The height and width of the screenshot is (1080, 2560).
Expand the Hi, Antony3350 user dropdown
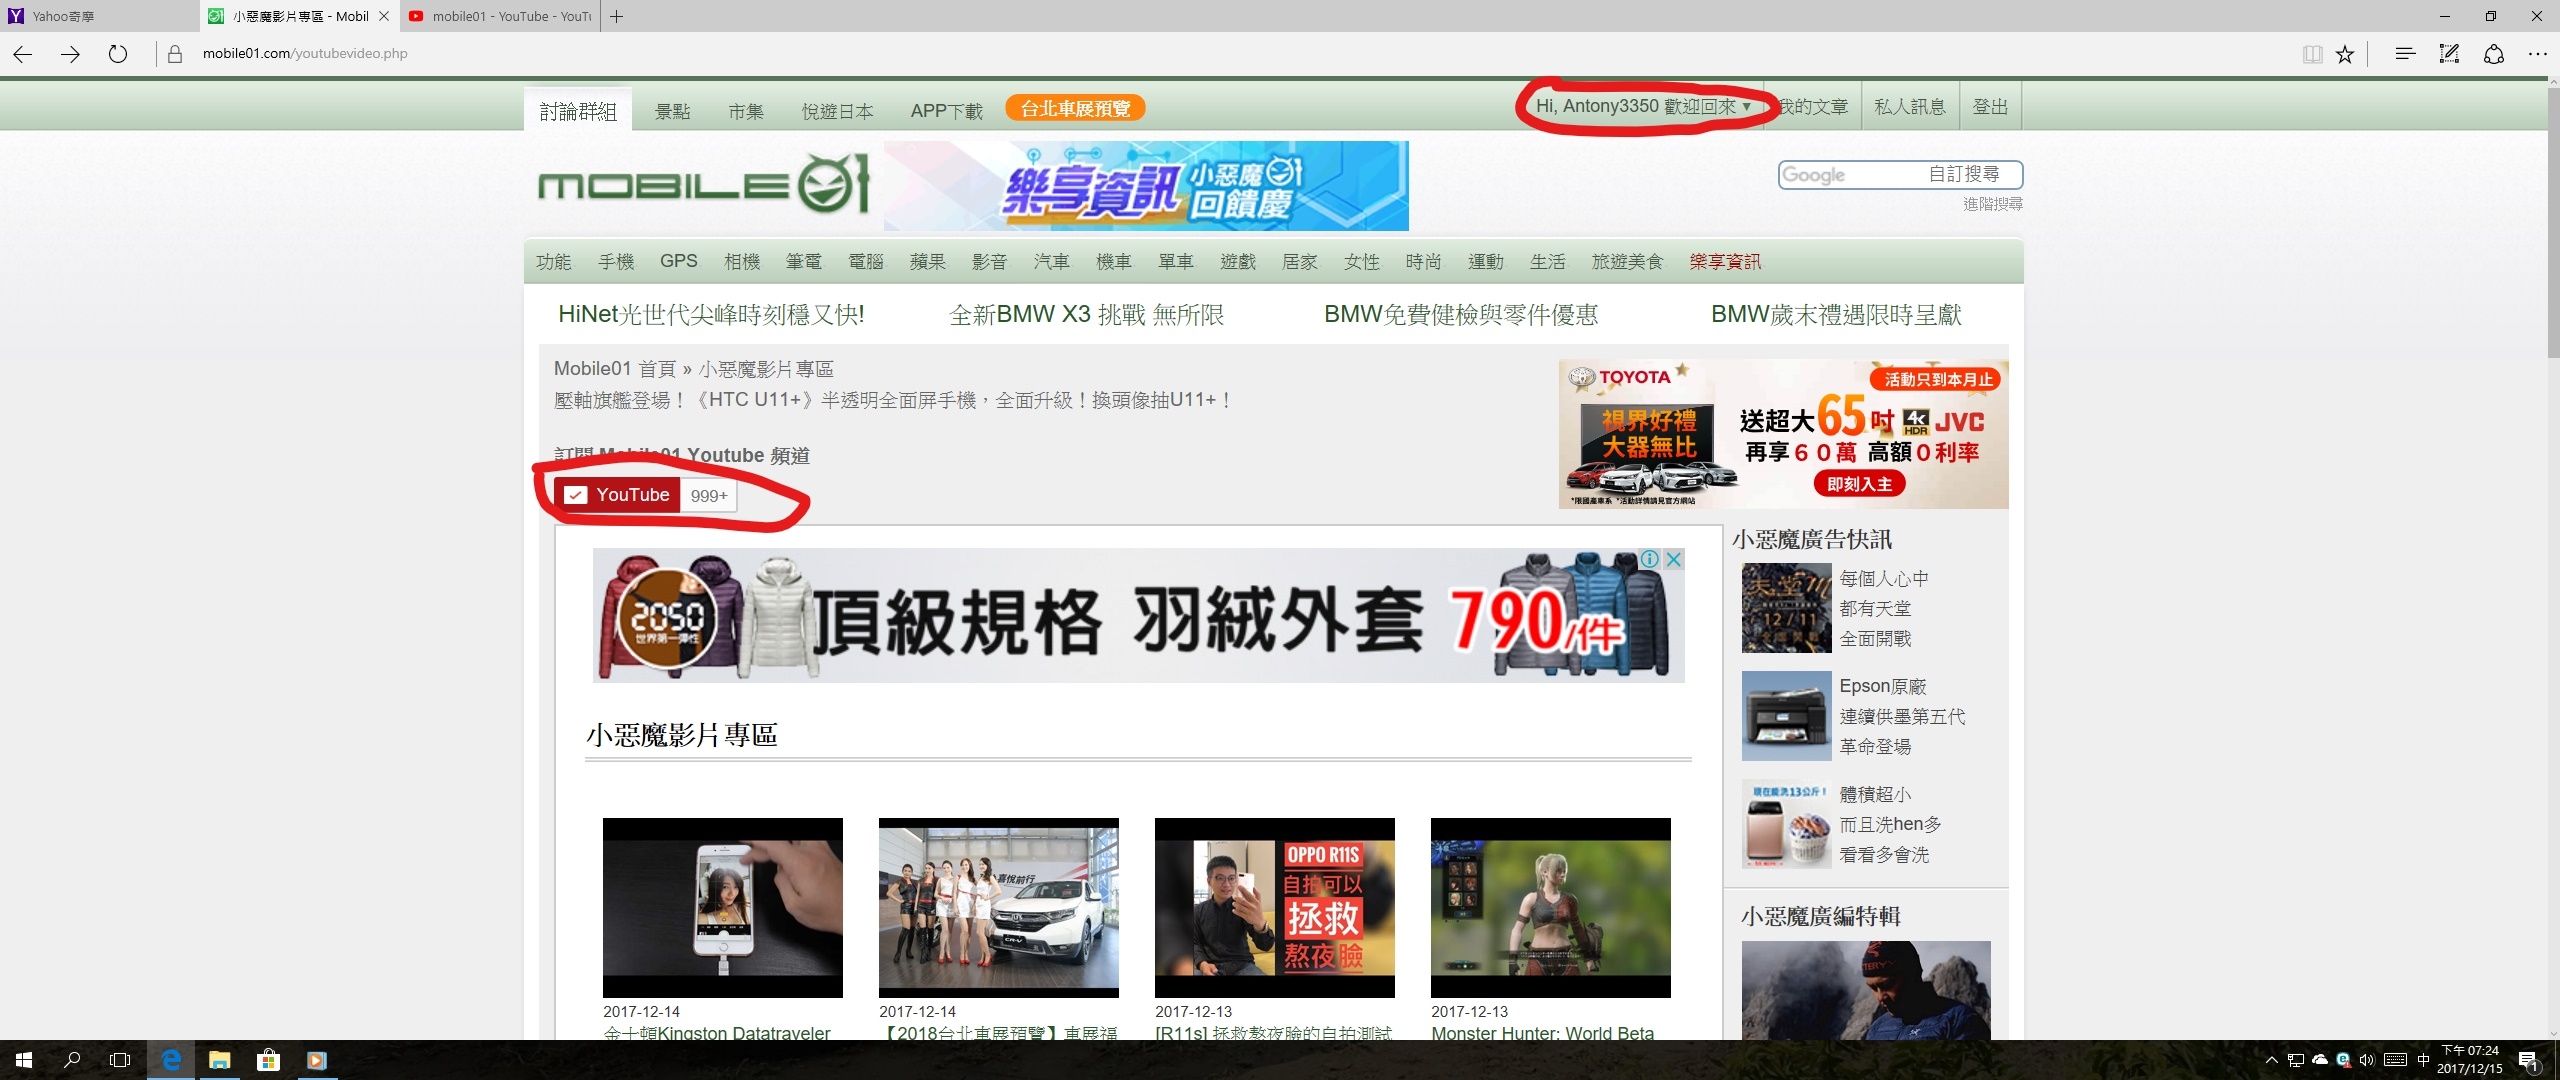[1644, 106]
